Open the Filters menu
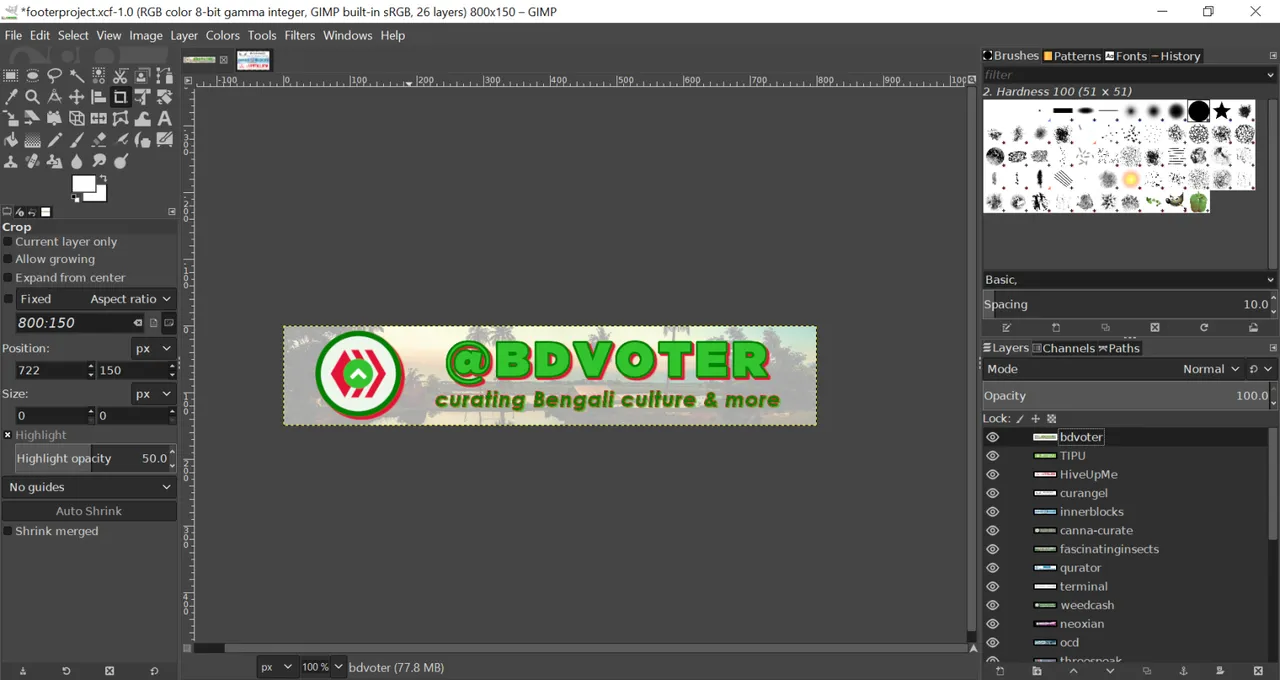The width and height of the screenshot is (1280, 680). click(300, 35)
